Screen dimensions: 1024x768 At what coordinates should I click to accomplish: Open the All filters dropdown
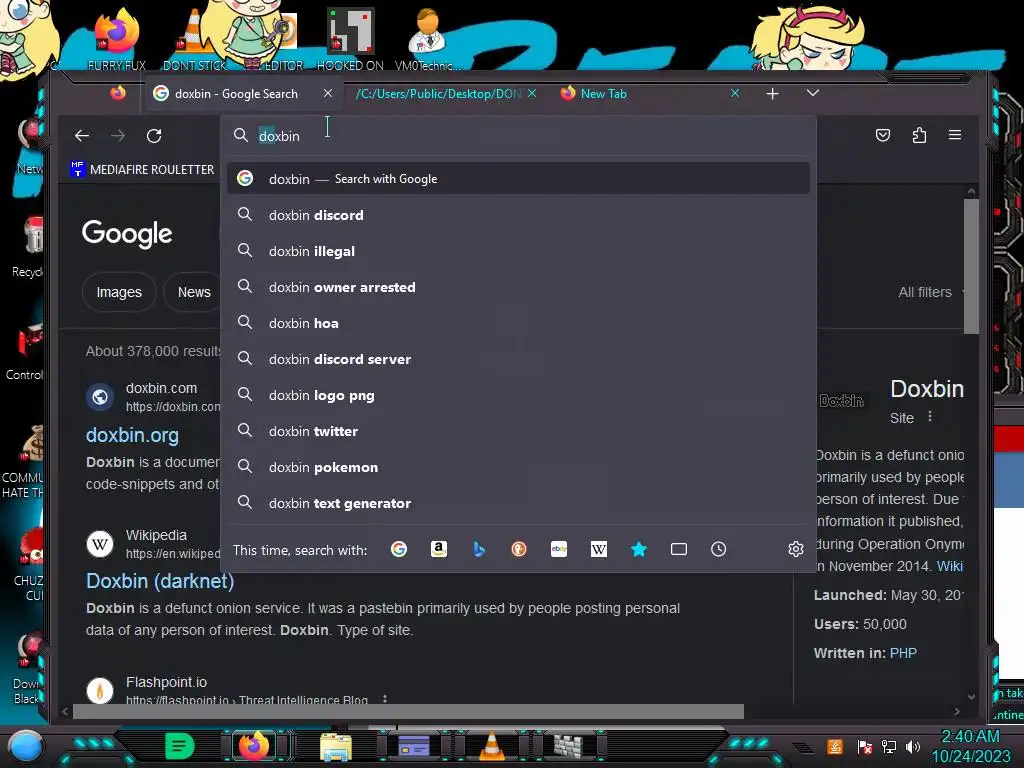pyautogui.click(x=929, y=292)
